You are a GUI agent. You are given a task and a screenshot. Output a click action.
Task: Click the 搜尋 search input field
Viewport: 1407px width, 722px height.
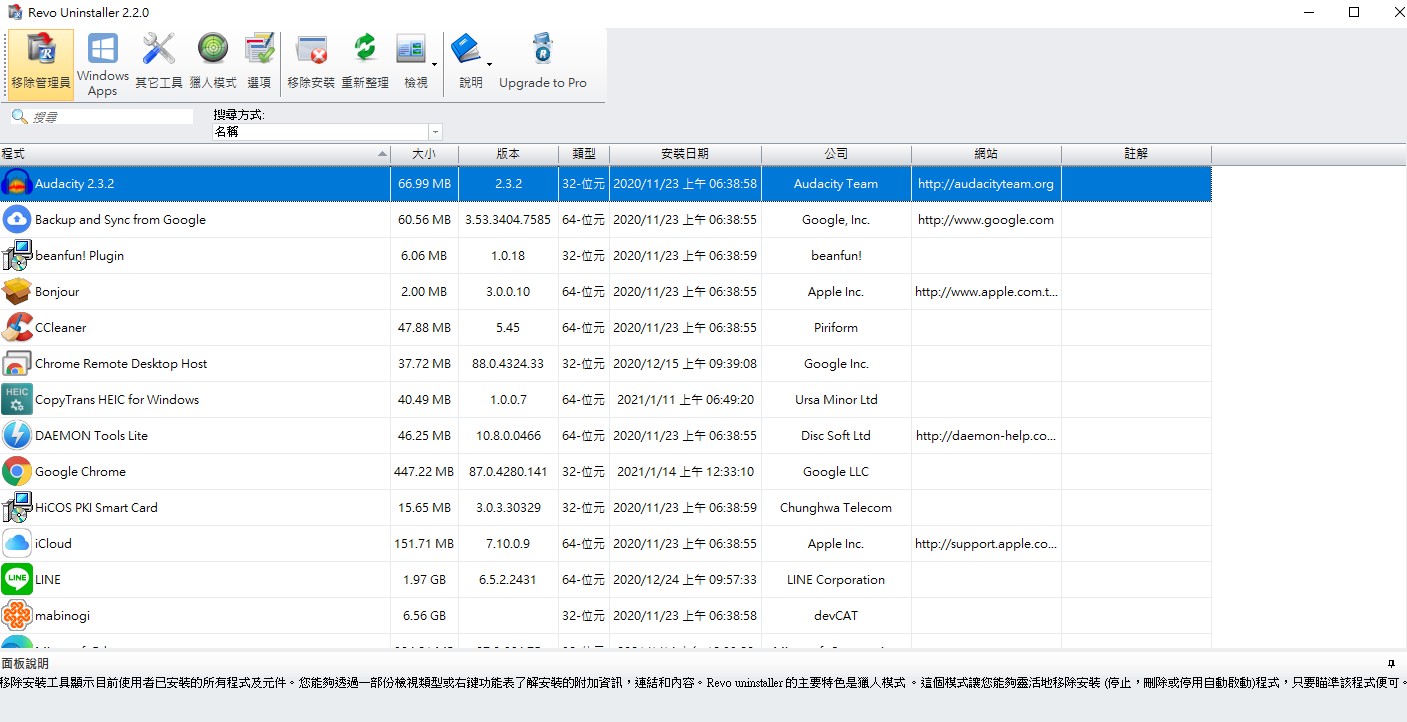(111, 117)
